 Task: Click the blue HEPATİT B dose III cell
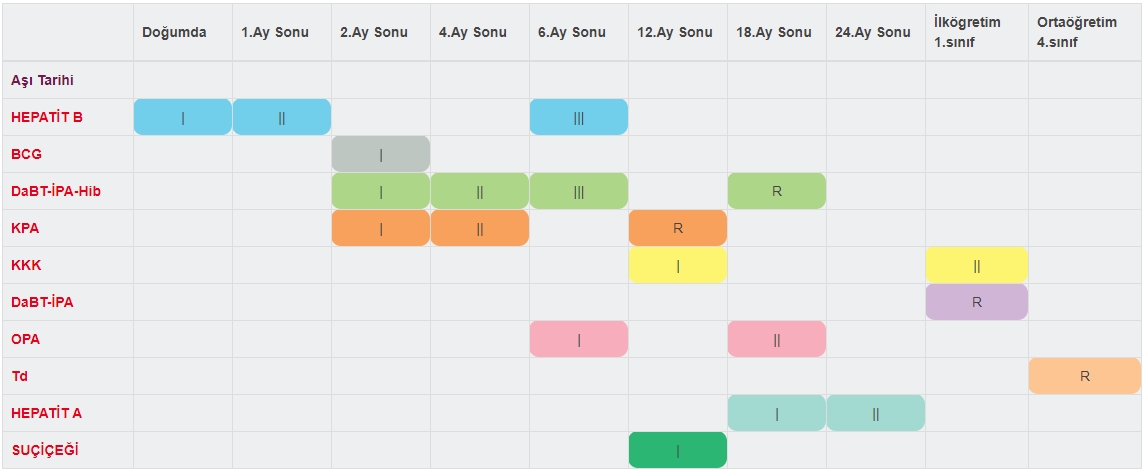click(x=579, y=117)
